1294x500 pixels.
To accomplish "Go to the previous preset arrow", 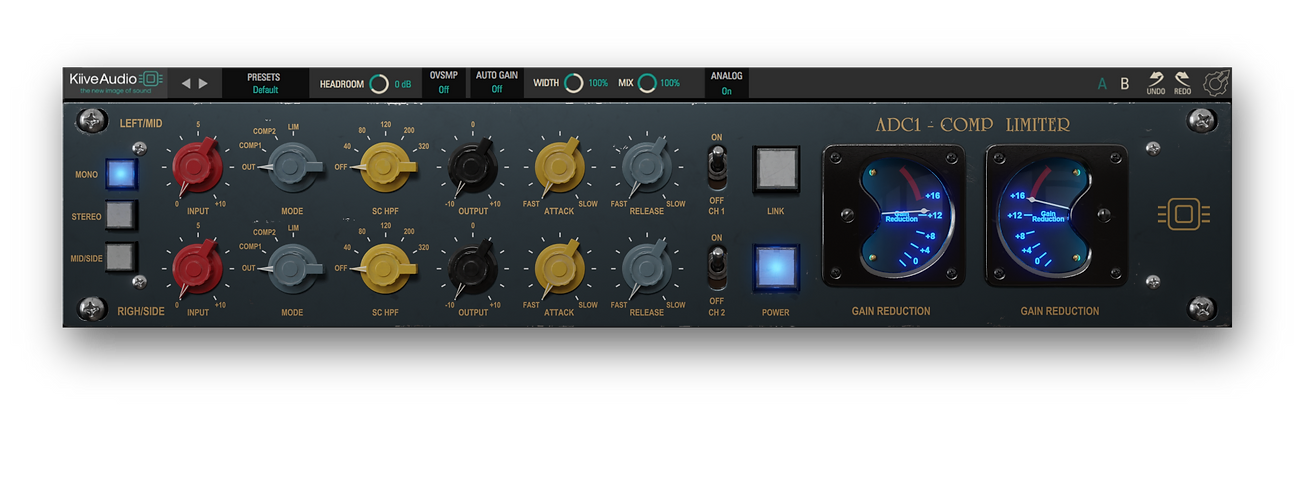I will tap(186, 84).
